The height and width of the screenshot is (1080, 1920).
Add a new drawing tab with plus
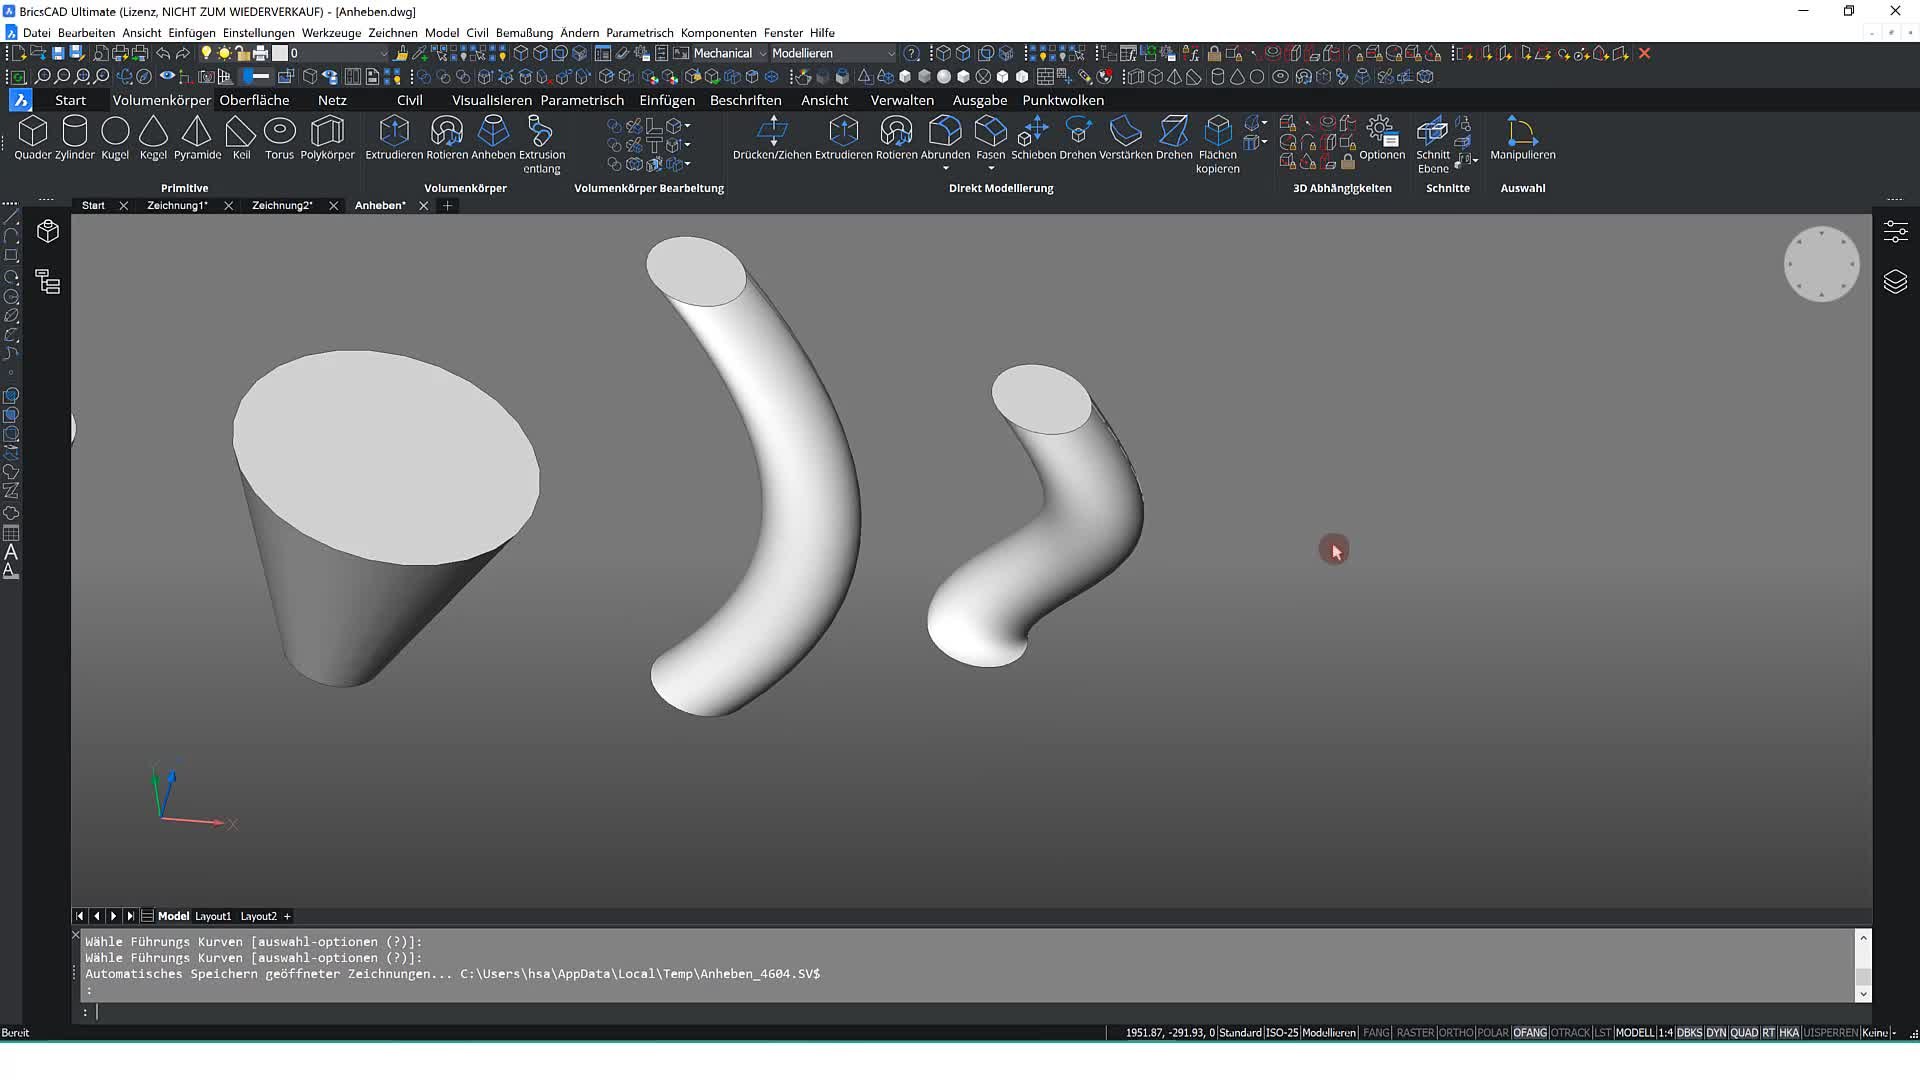(x=448, y=205)
